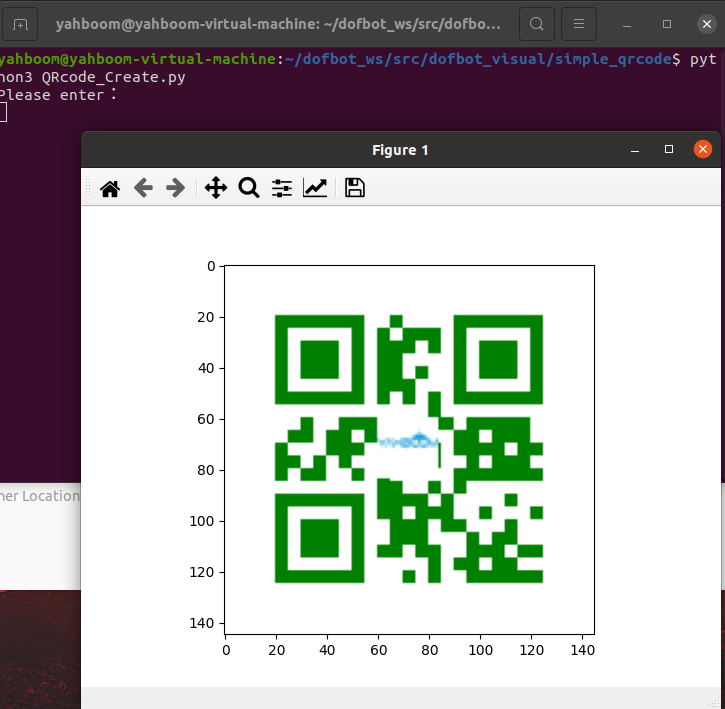This screenshot has width=725, height=709.
Task: Open new terminal tab icon
Action: click(20, 24)
